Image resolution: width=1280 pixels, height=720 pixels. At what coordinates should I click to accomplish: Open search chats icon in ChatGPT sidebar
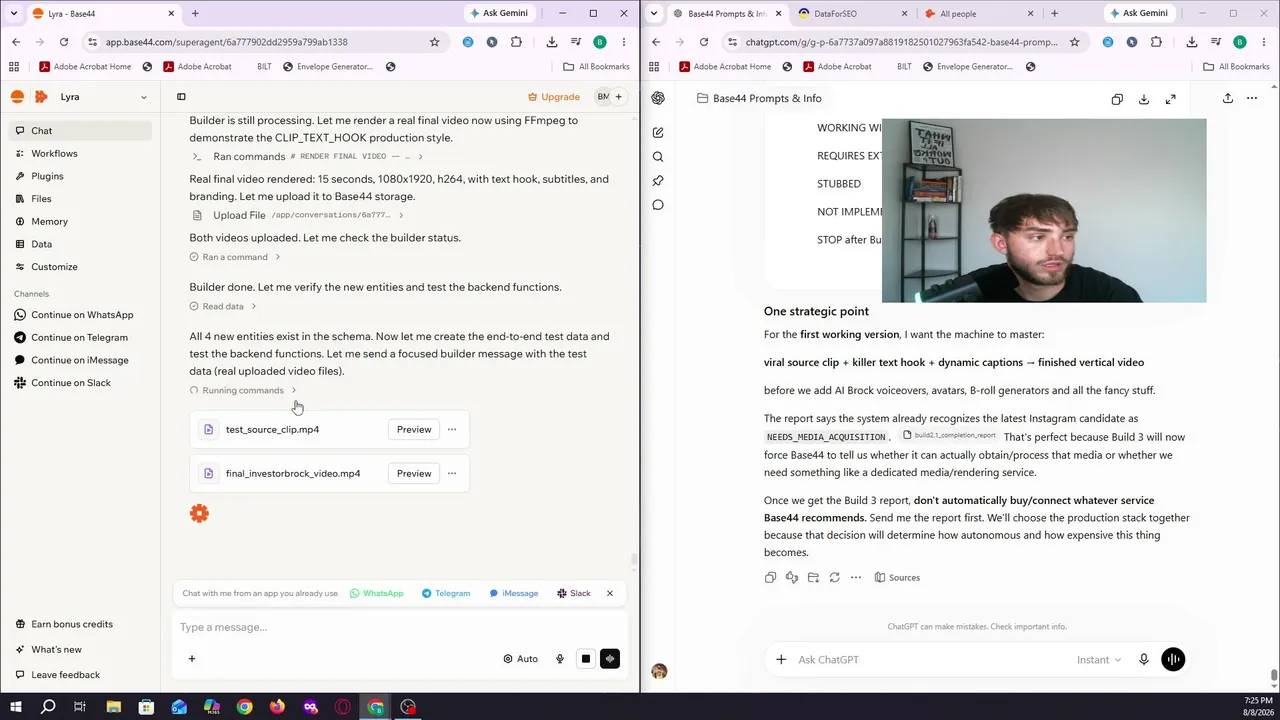pos(658,157)
